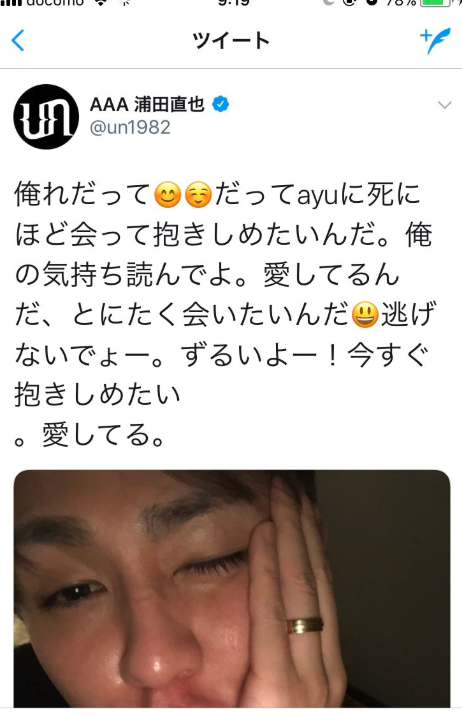The image size is (462, 718).
Task: Open the black 'un' profile avatar
Action: (x=46, y=117)
